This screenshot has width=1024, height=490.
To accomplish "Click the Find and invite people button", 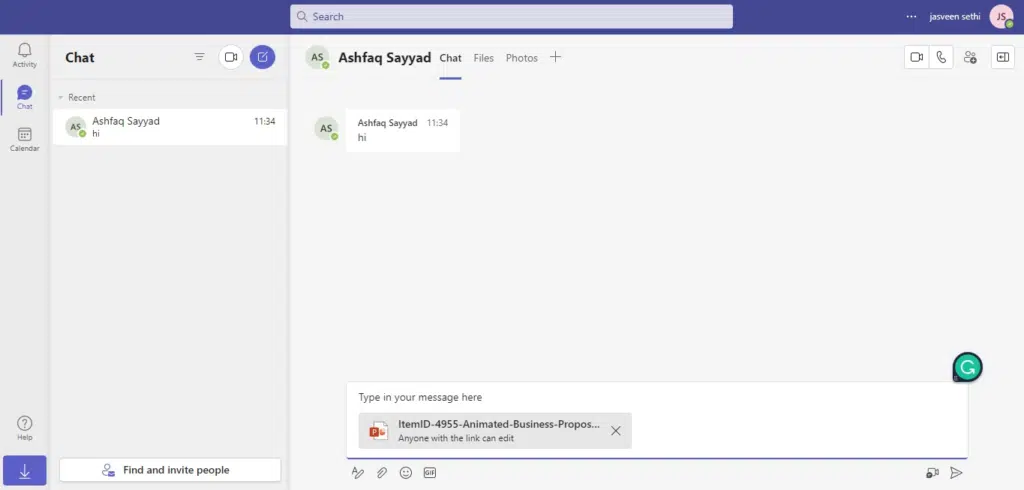I will point(169,470).
